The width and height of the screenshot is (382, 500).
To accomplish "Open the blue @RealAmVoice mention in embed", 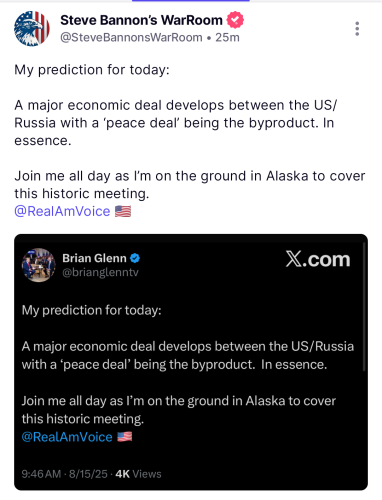I will coord(67,437).
